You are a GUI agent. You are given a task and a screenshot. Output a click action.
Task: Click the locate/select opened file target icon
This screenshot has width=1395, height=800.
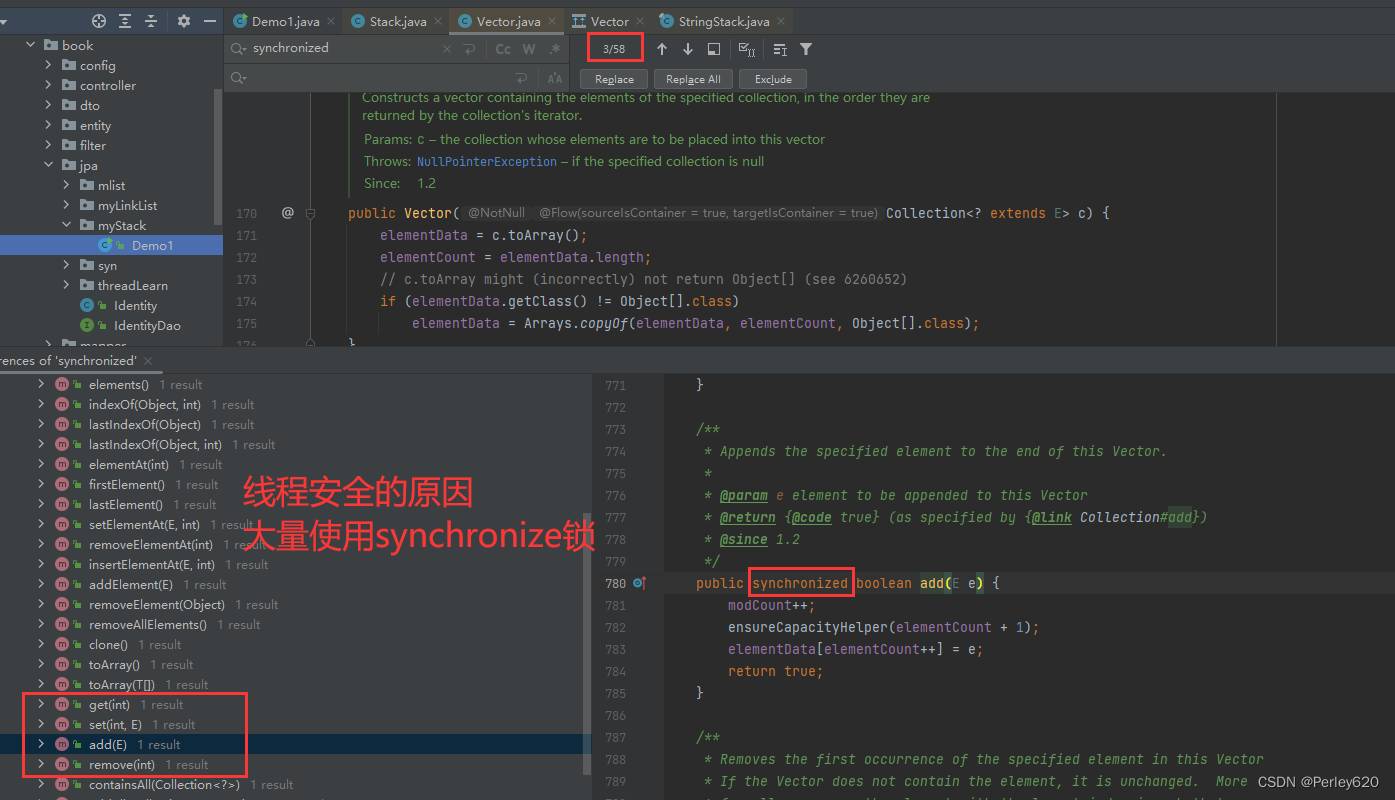click(98, 21)
